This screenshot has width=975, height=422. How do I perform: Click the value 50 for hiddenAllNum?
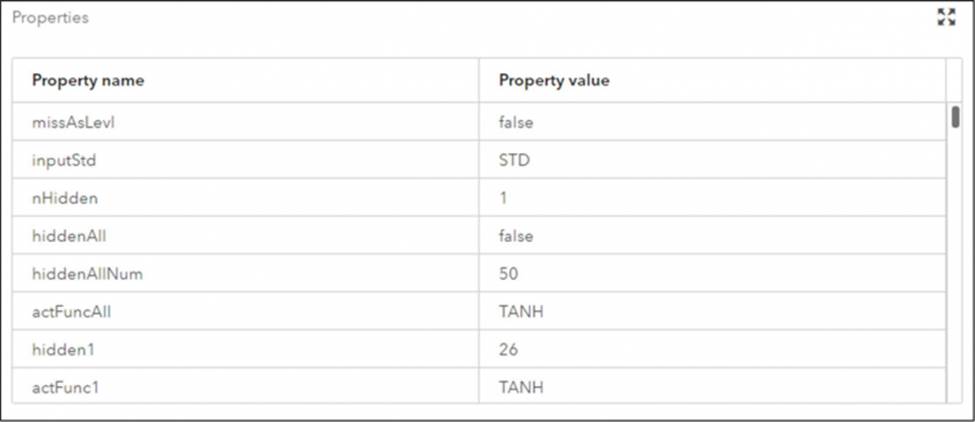pyautogui.click(x=508, y=274)
